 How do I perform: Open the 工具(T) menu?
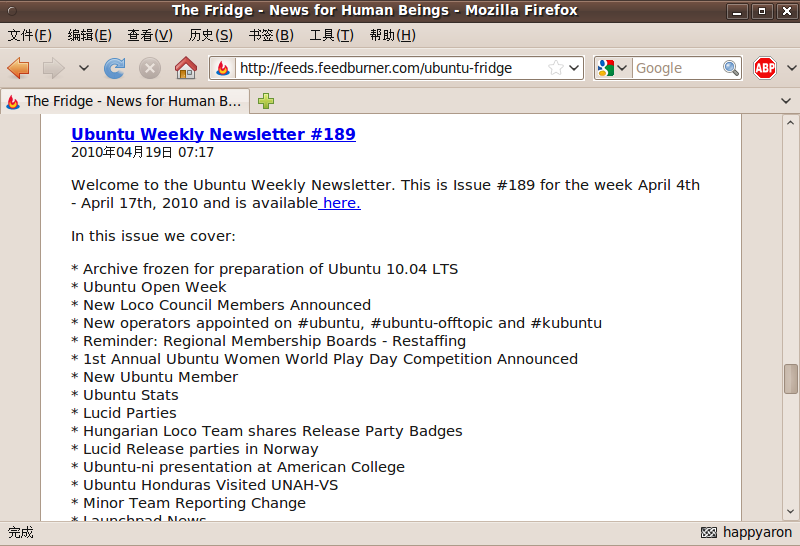tap(332, 35)
